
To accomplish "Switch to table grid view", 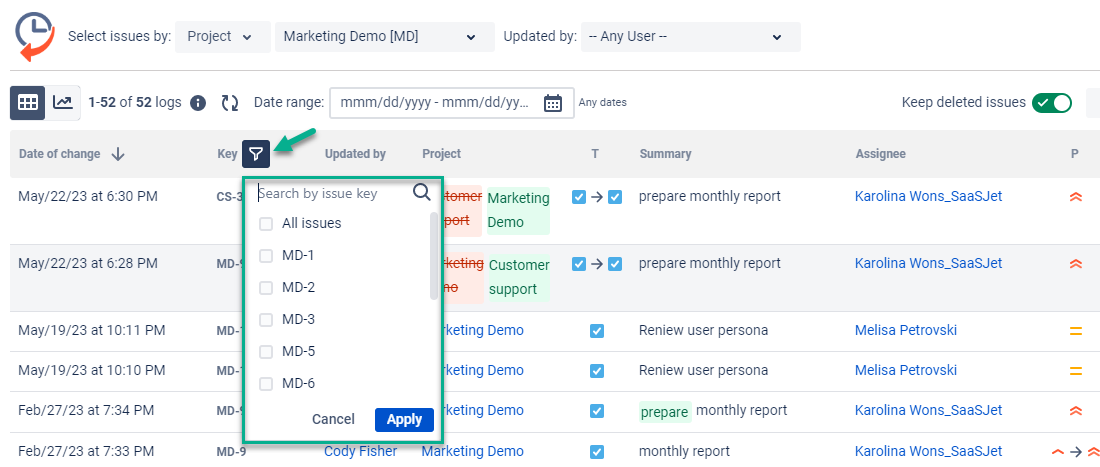I will (28, 102).
